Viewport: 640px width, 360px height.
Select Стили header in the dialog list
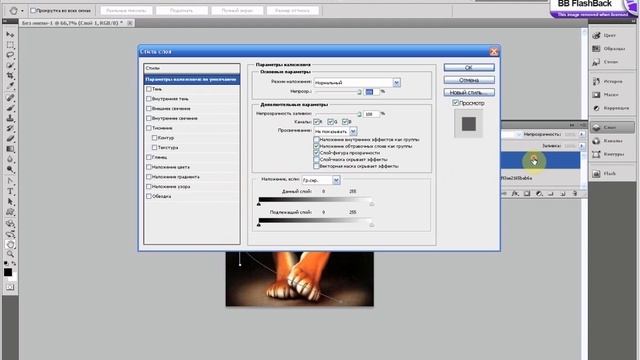click(191, 68)
